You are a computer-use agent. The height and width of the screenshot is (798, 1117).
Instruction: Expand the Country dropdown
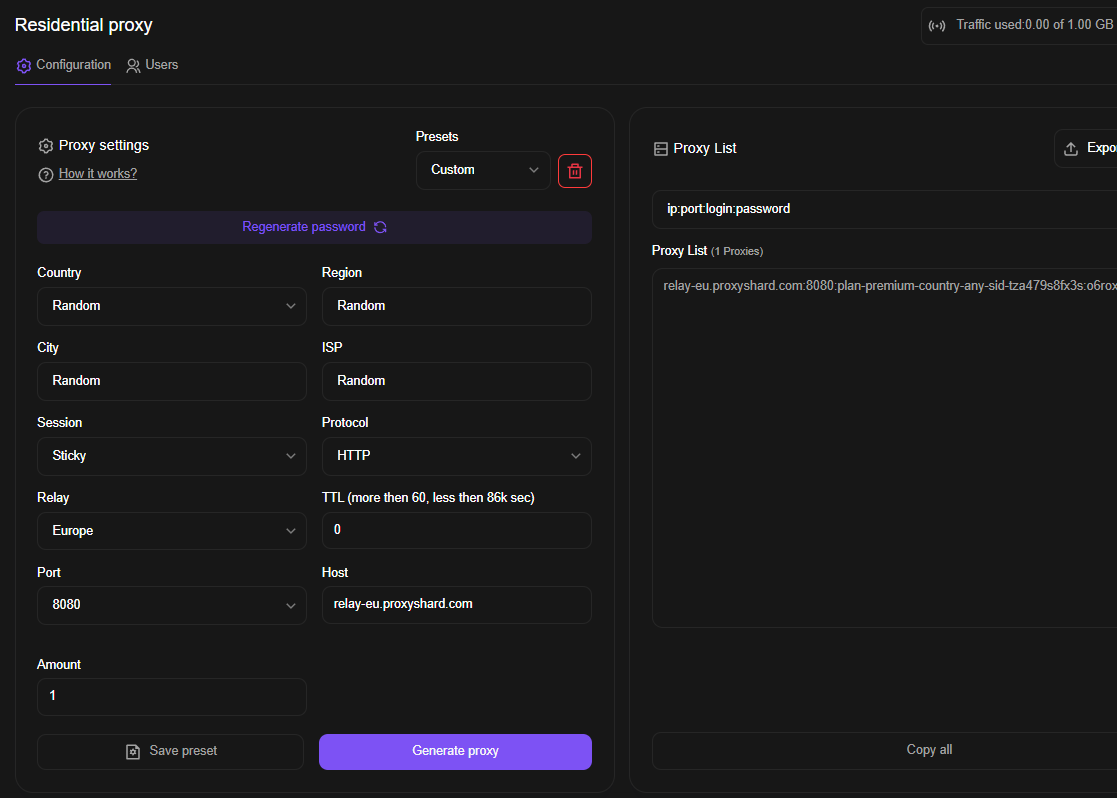click(171, 306)
